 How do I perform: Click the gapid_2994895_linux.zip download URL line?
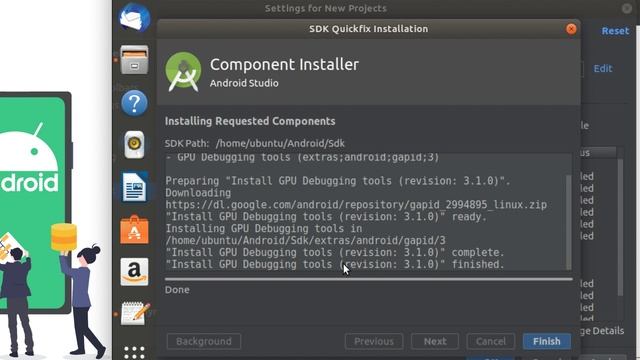pyautogui.click(x=356, y=205)
